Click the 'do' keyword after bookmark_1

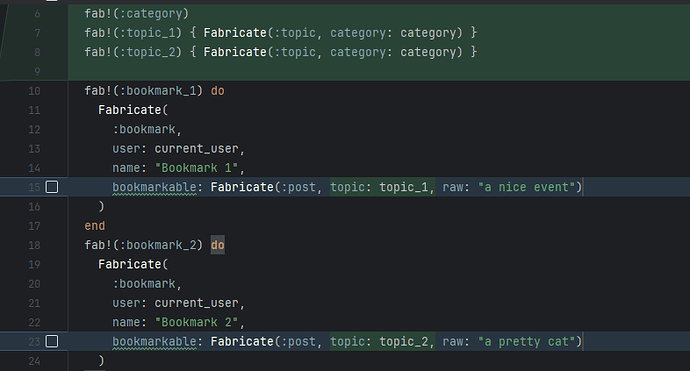(x=218, y=91)
